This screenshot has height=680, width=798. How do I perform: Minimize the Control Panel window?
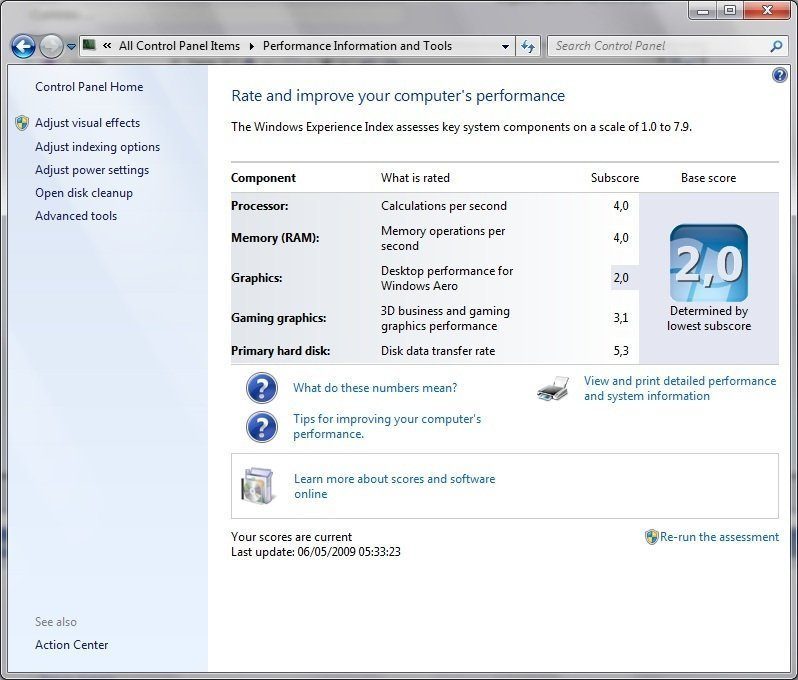click(x=703, y=11)
